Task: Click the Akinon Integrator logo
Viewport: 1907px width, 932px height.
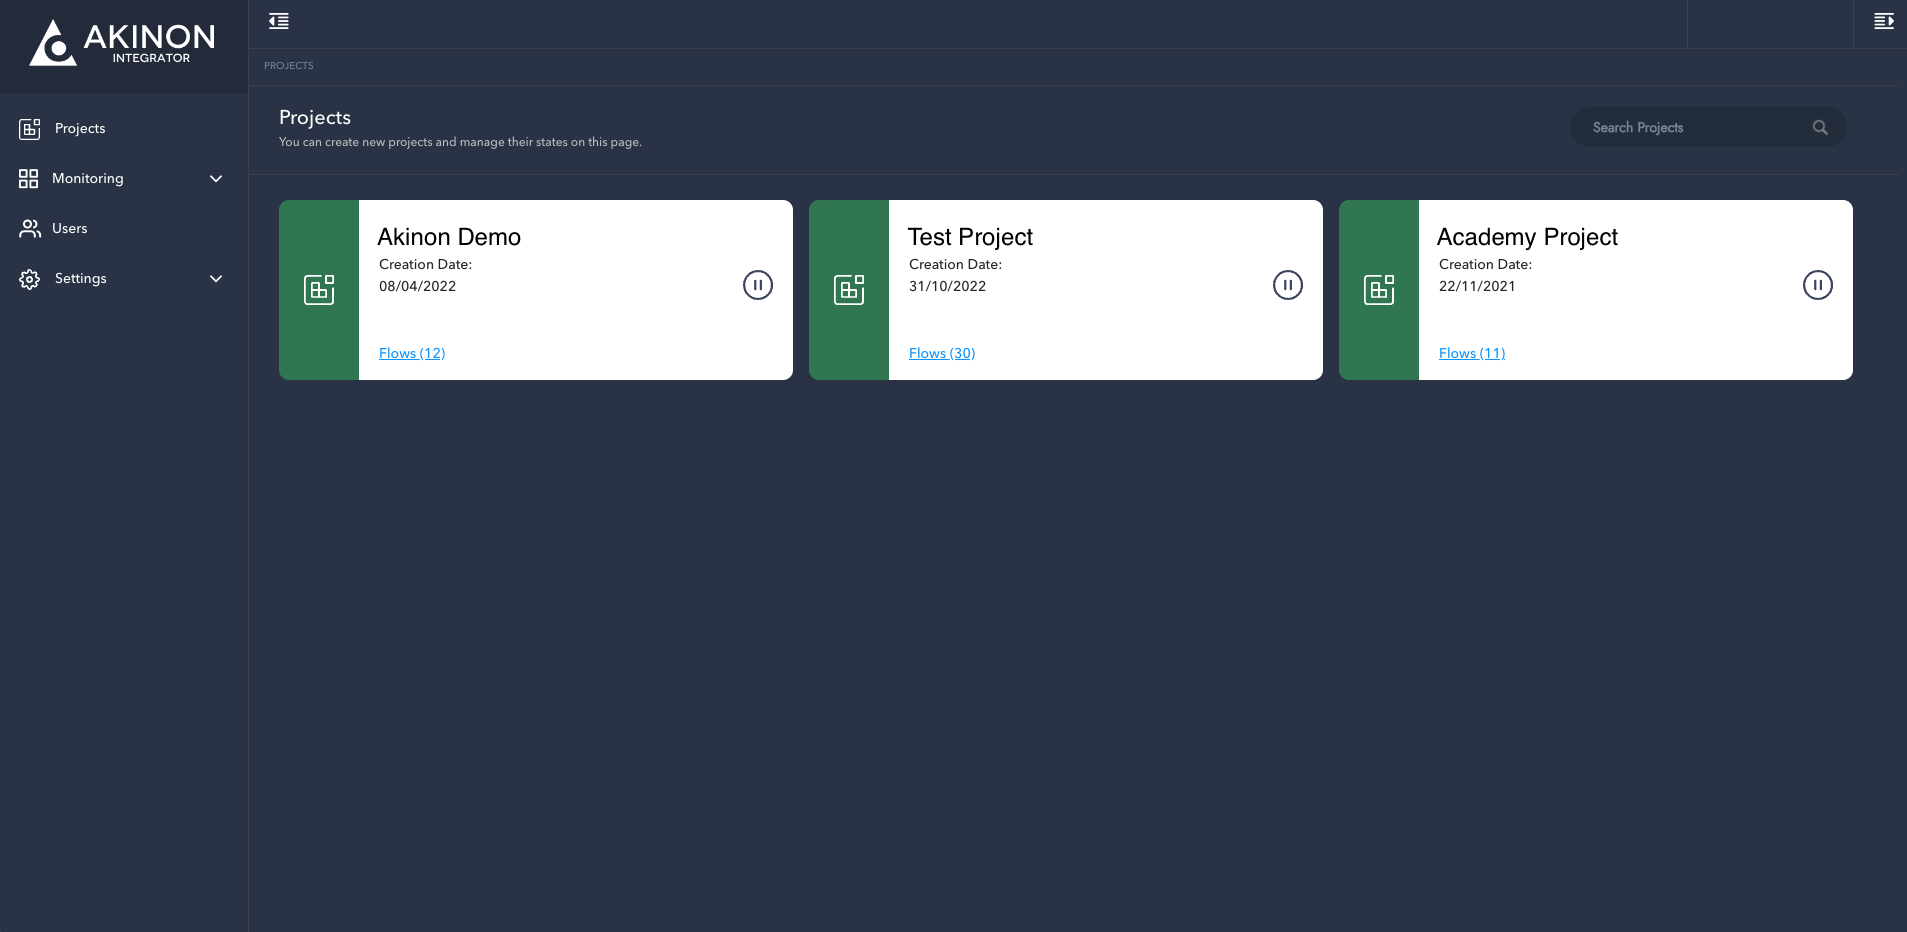Action: click(122, 44)
